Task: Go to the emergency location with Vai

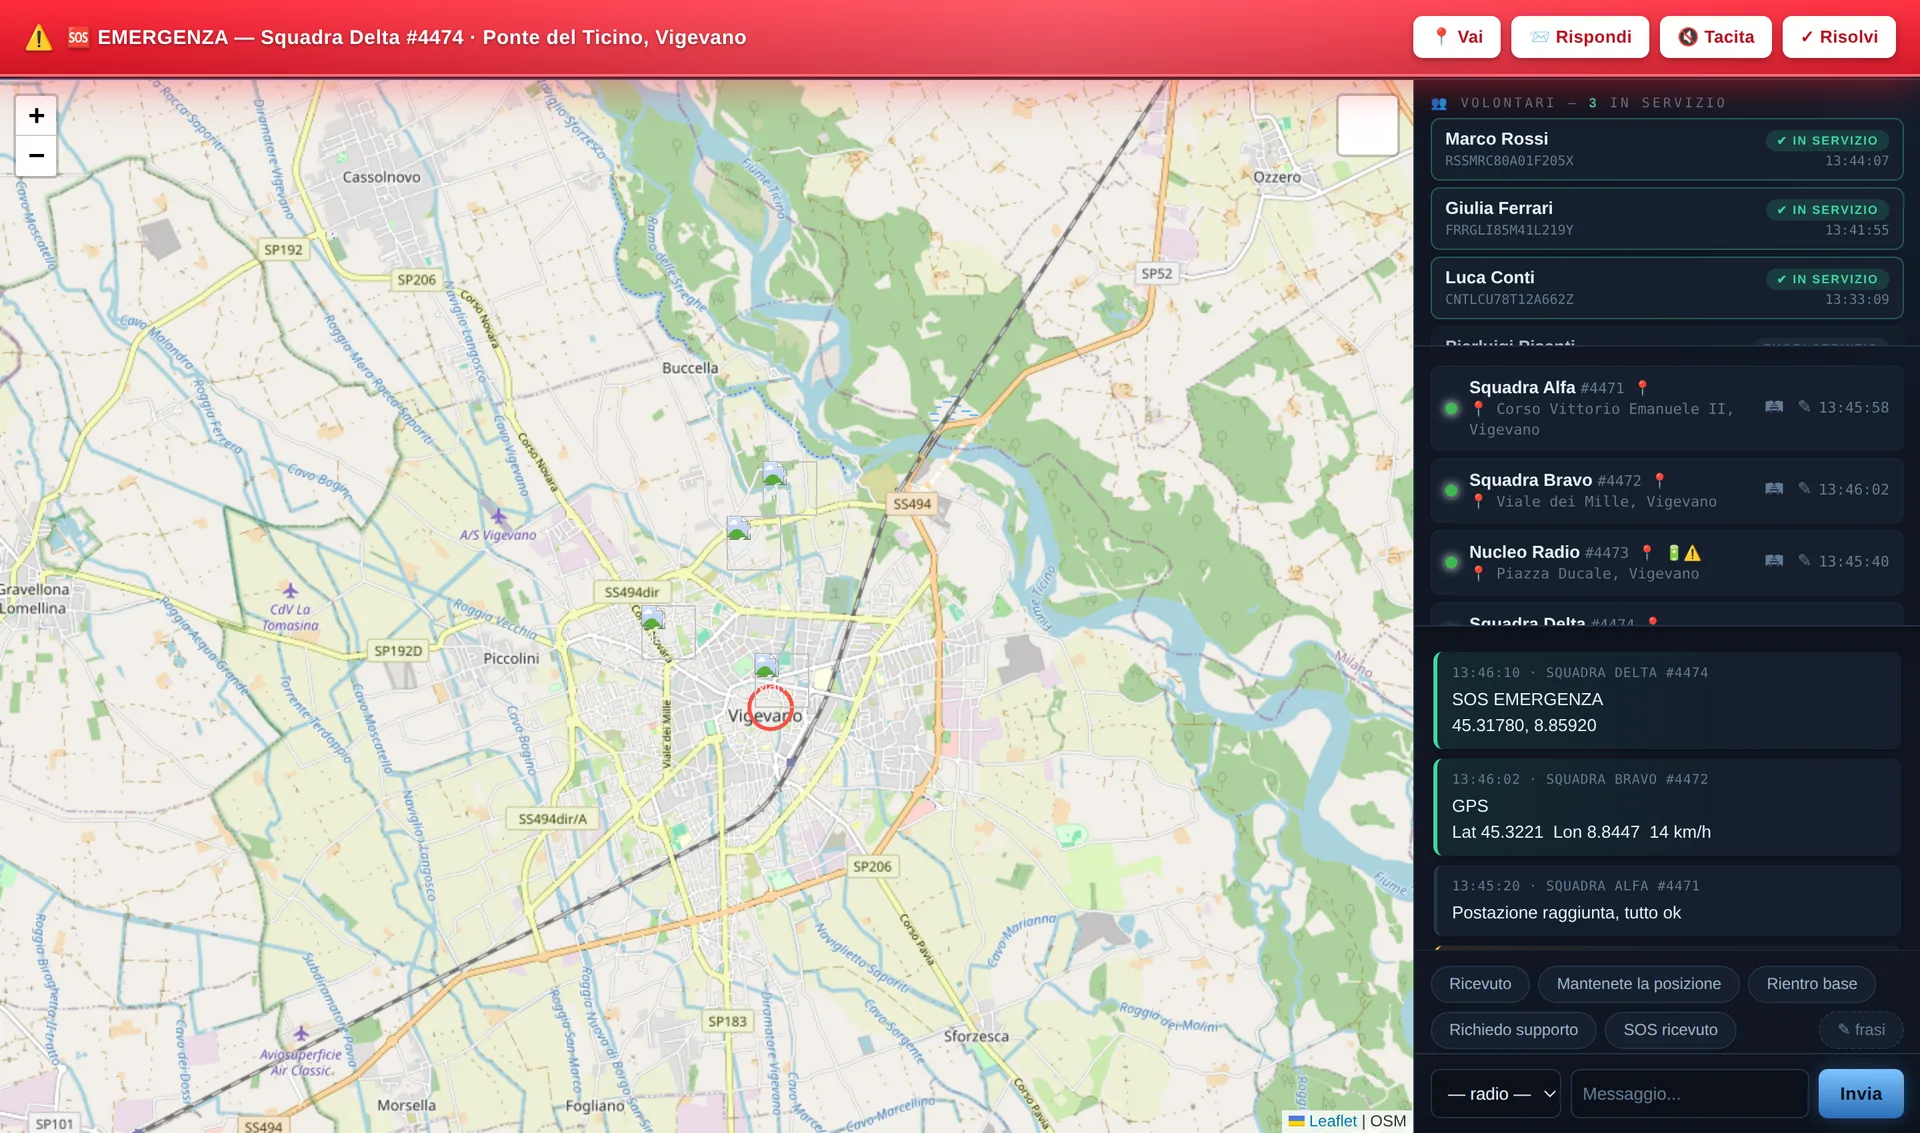Action: click(1456, 37)
